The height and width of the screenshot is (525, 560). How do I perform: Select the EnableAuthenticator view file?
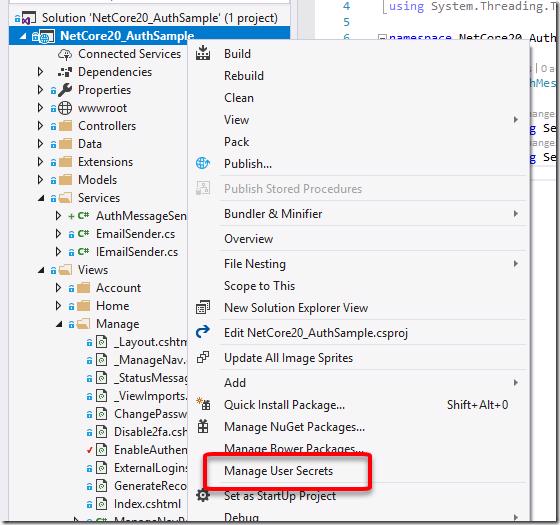[x=150, y=450]
